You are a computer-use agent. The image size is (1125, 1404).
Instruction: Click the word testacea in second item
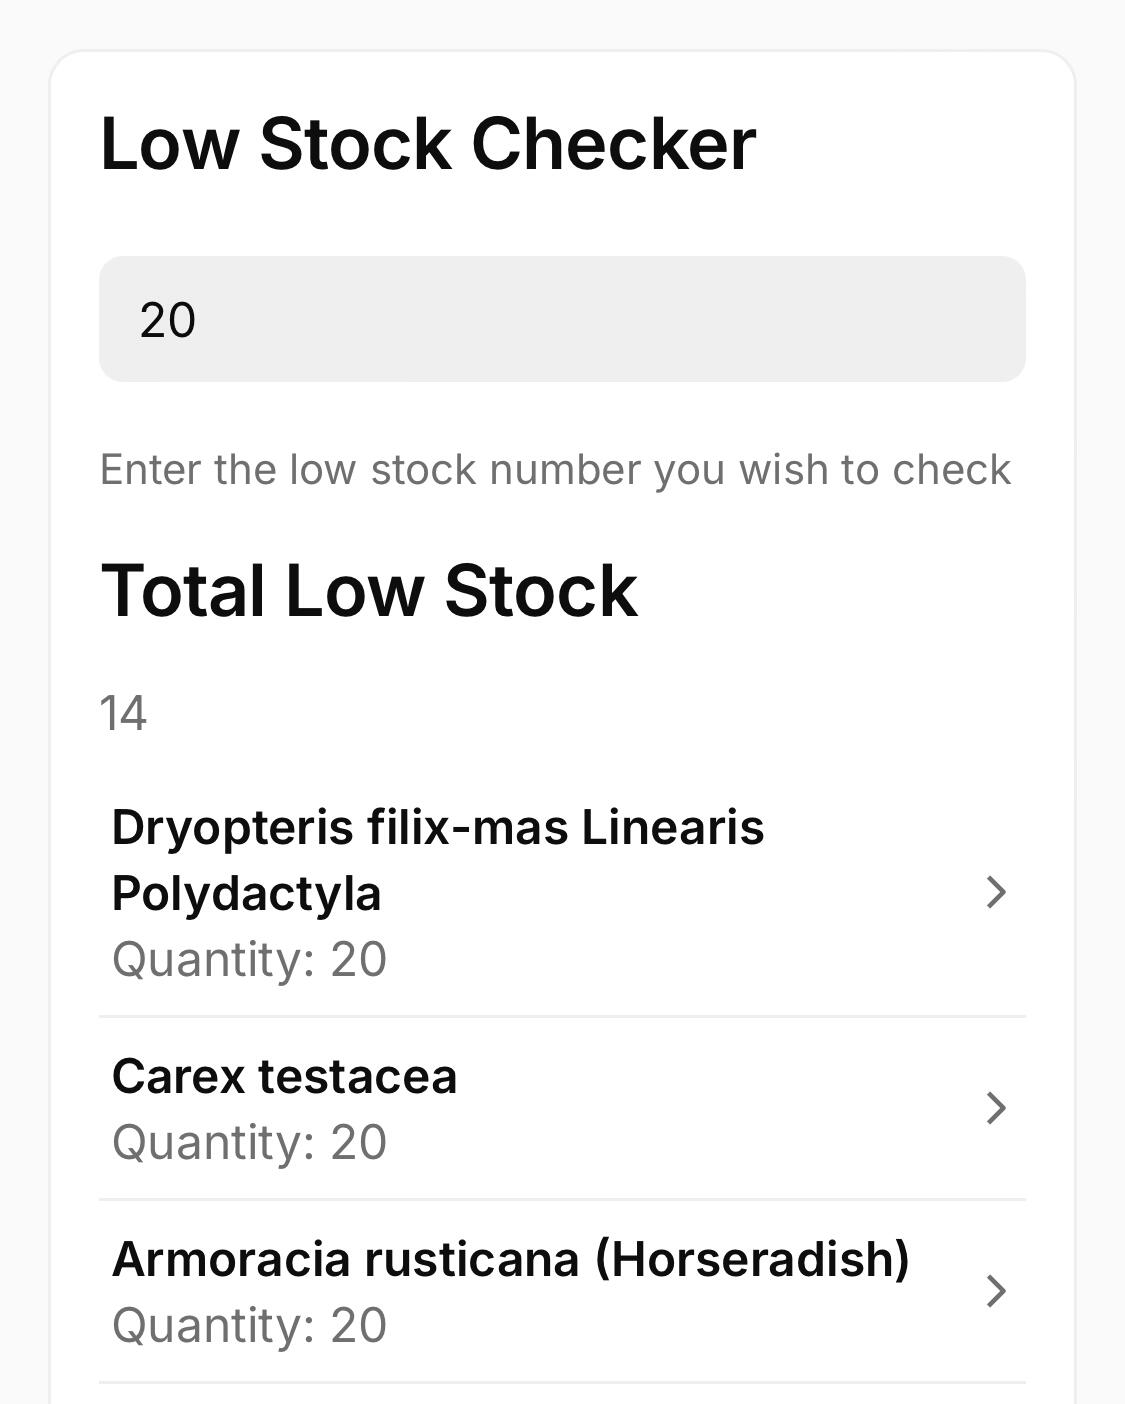[x=357, y=1077]
